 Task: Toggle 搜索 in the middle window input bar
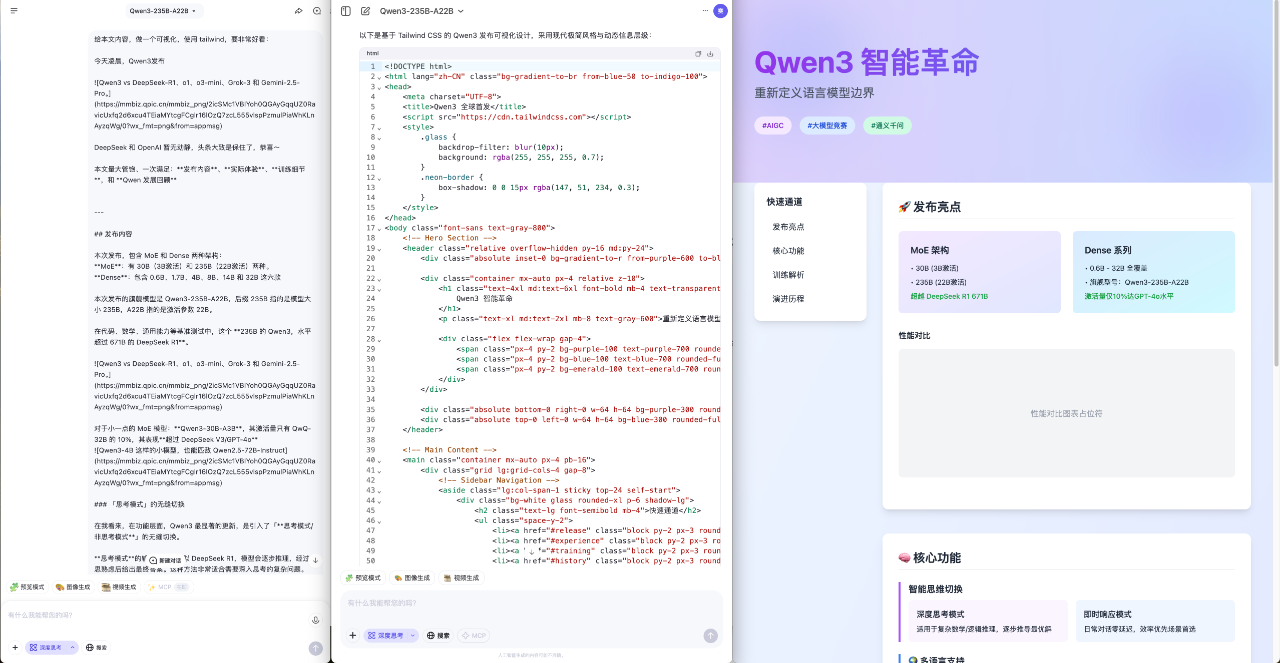tap(438, 635)
